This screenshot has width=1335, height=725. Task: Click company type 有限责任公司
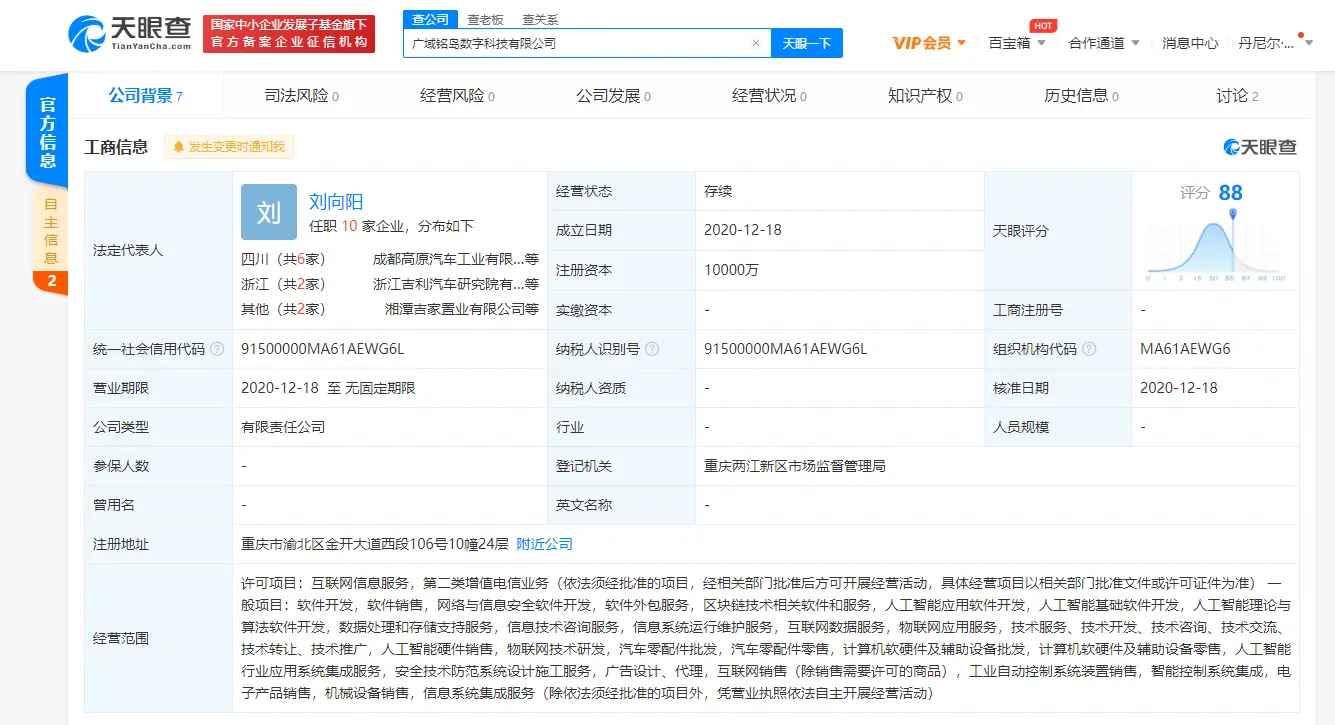pyautogui.click(x=283, y=427)
